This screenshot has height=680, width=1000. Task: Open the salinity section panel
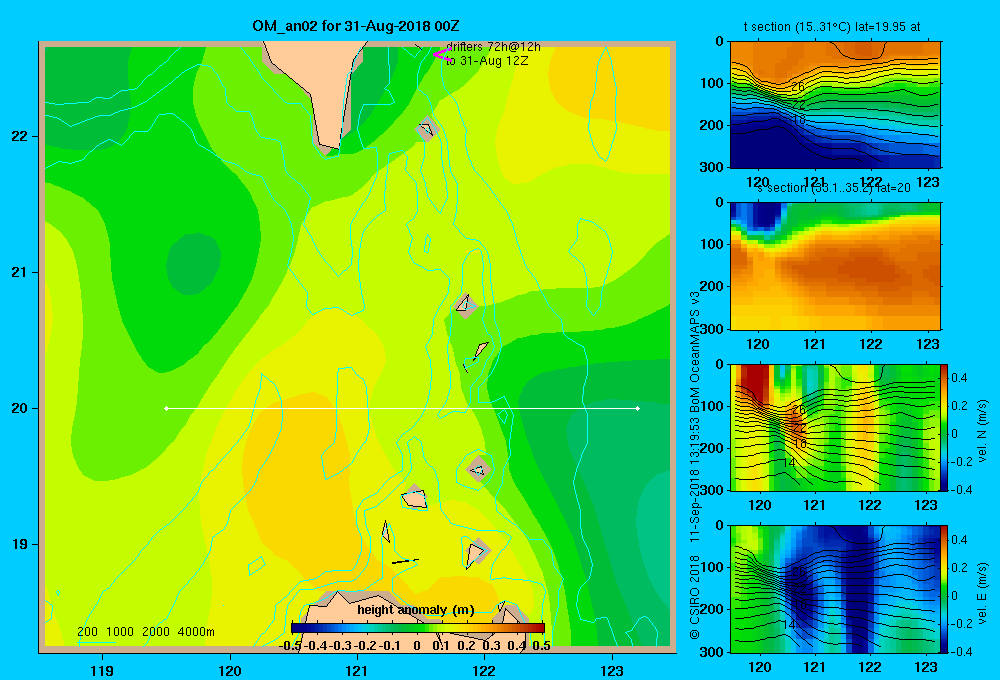(x=835, y=266)
